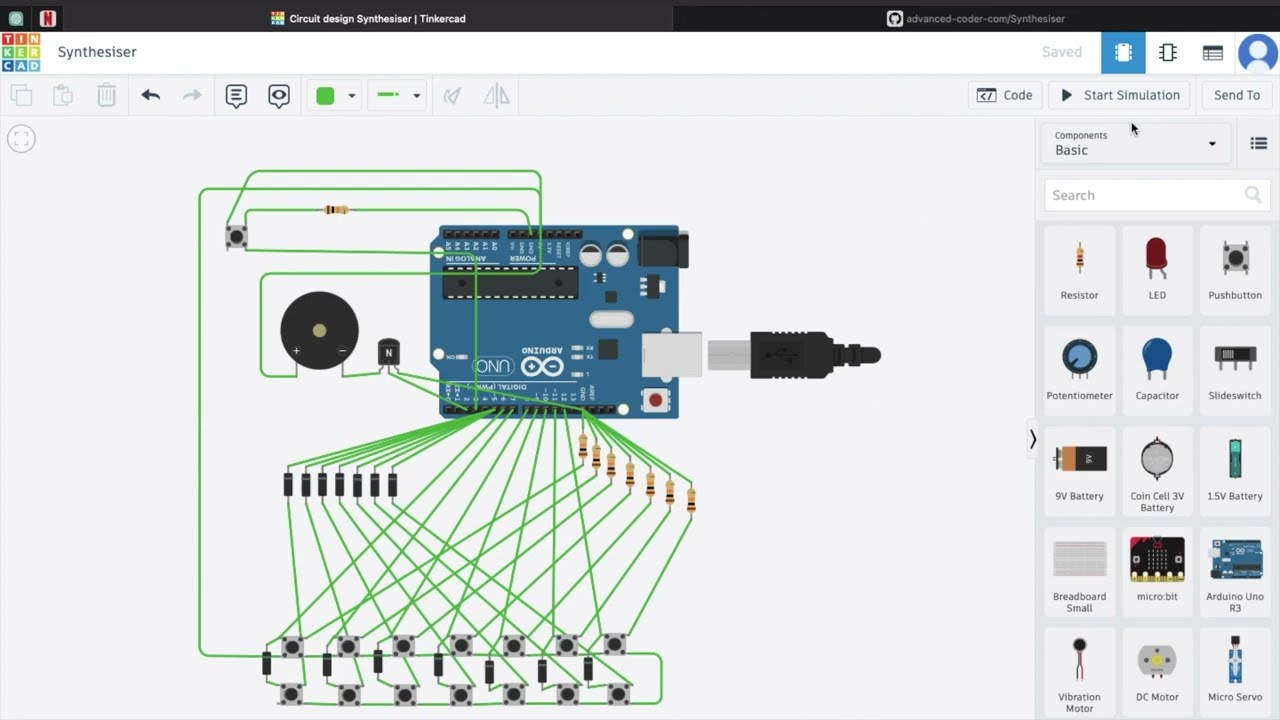Switch to Tinkercad Synthesiser browser tab

pos(368,18)
